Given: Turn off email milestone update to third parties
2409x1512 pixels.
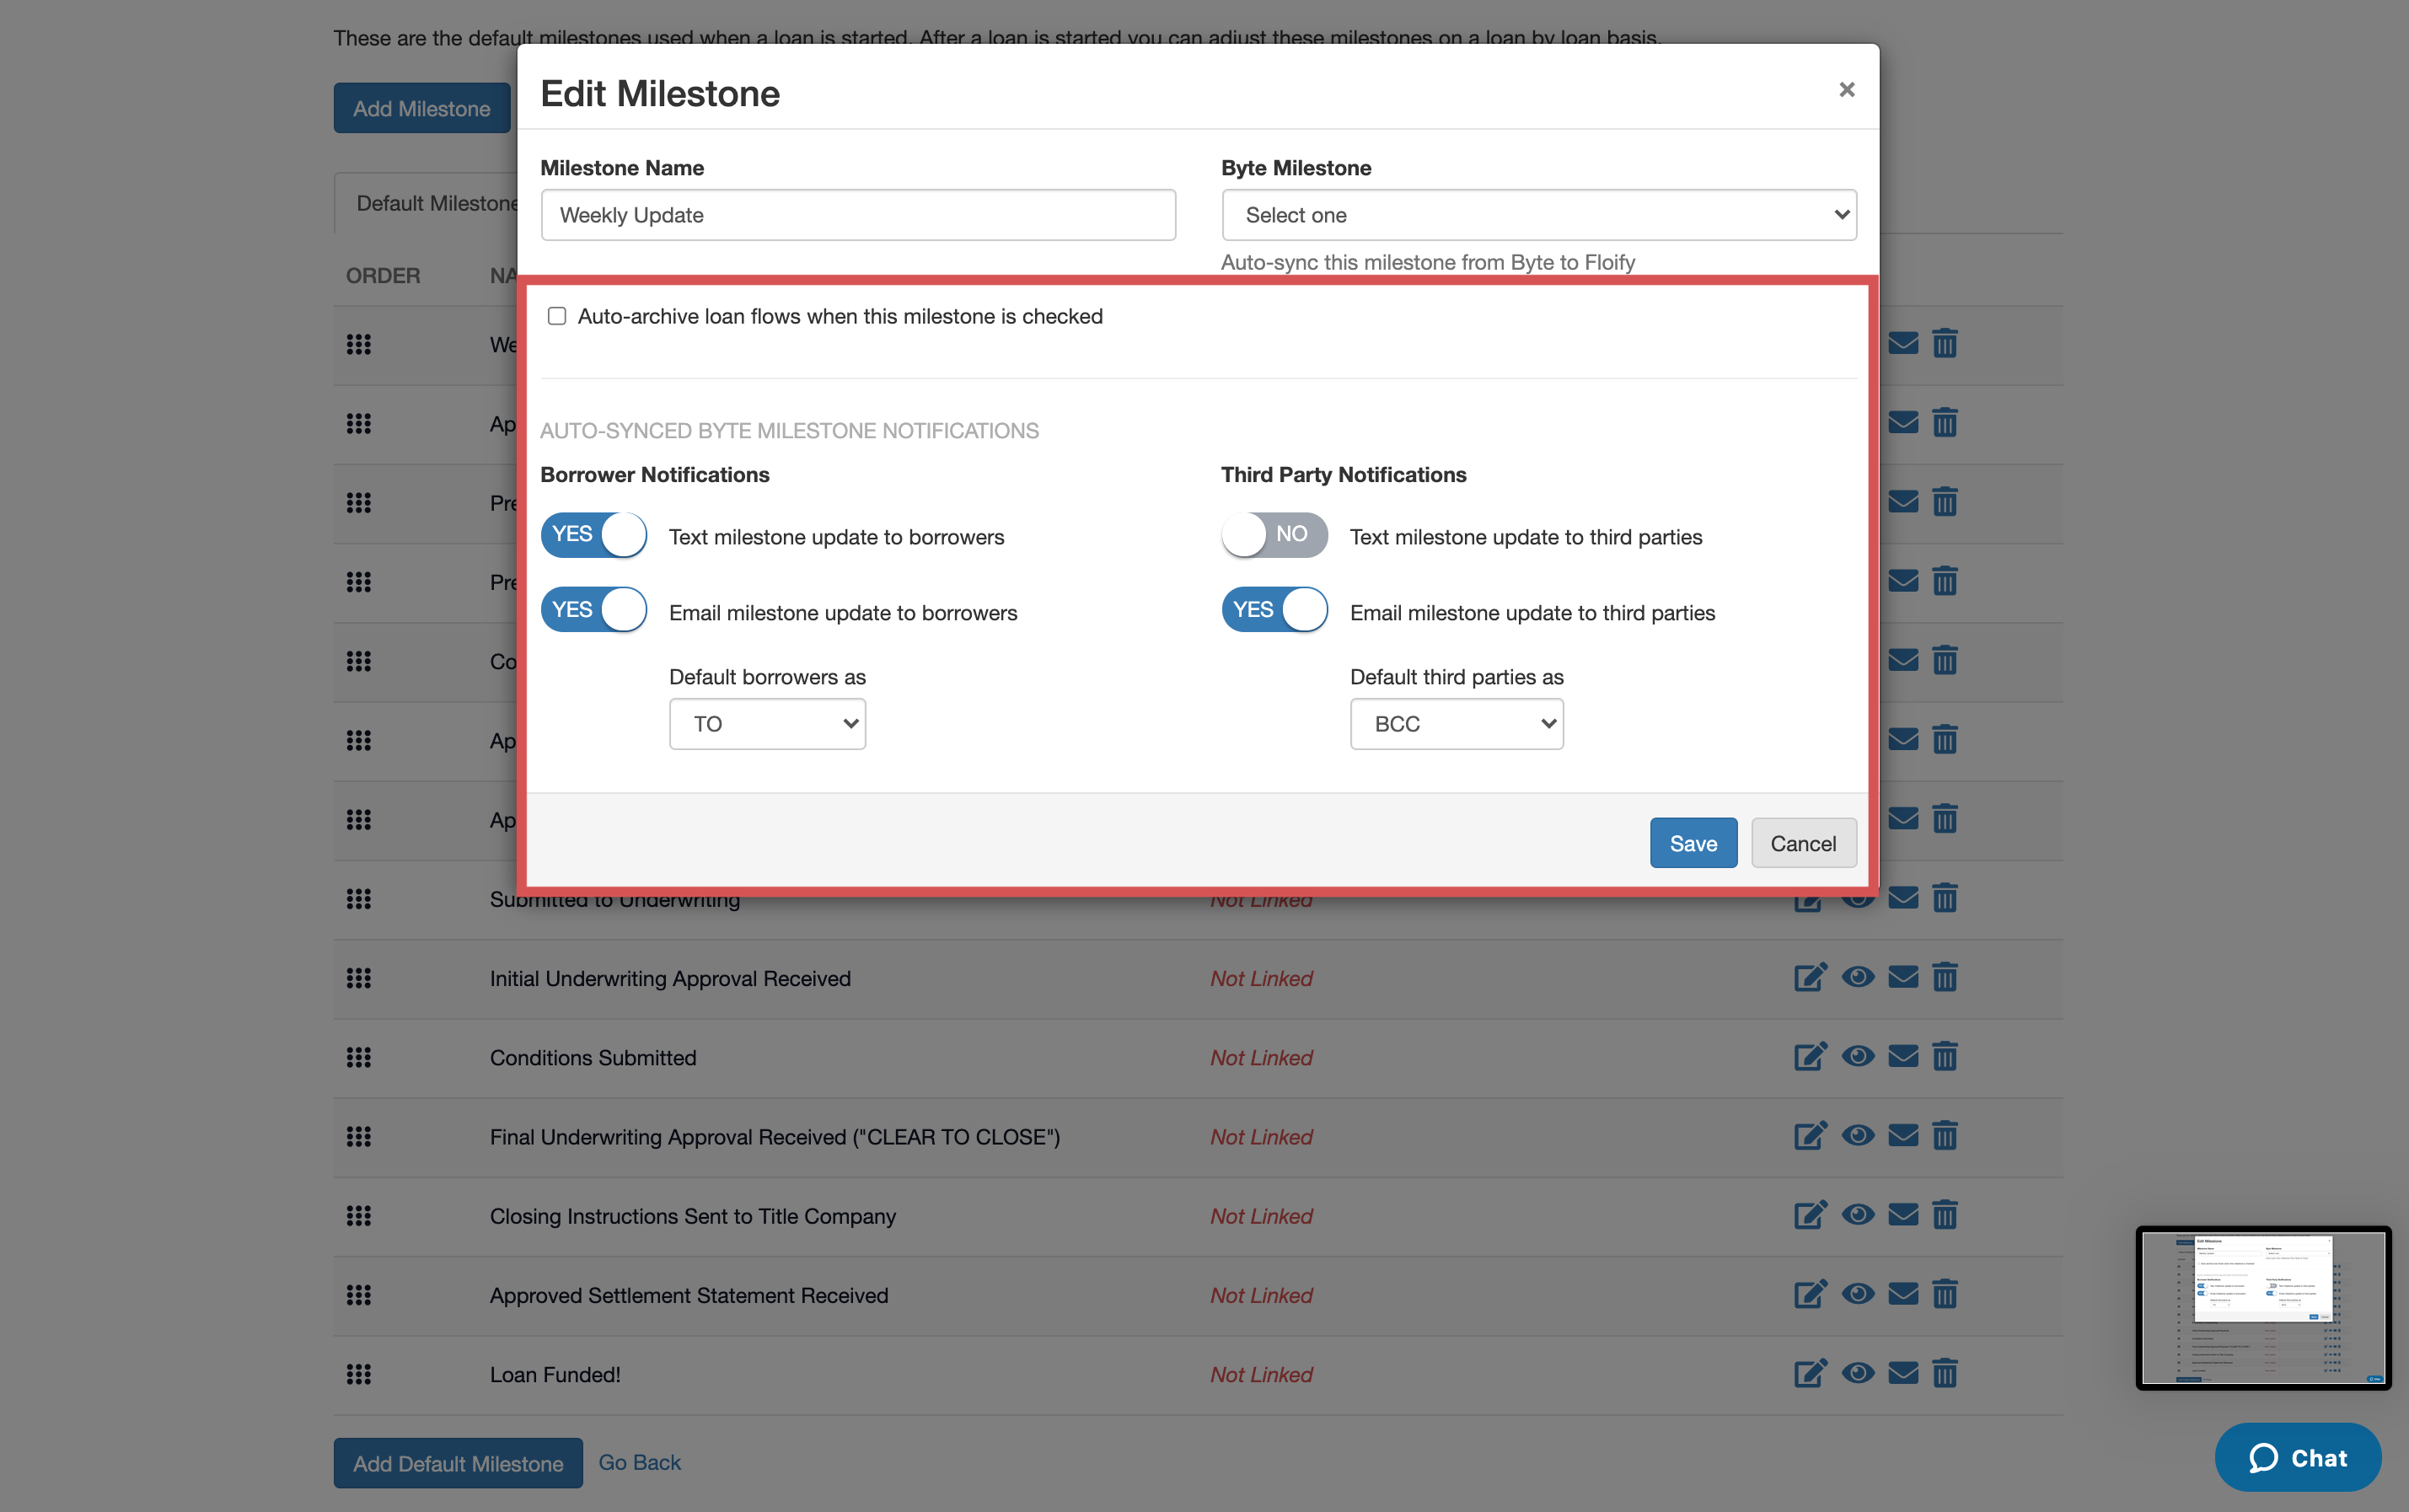Looking at the screenshot, I should point(1274,610).
